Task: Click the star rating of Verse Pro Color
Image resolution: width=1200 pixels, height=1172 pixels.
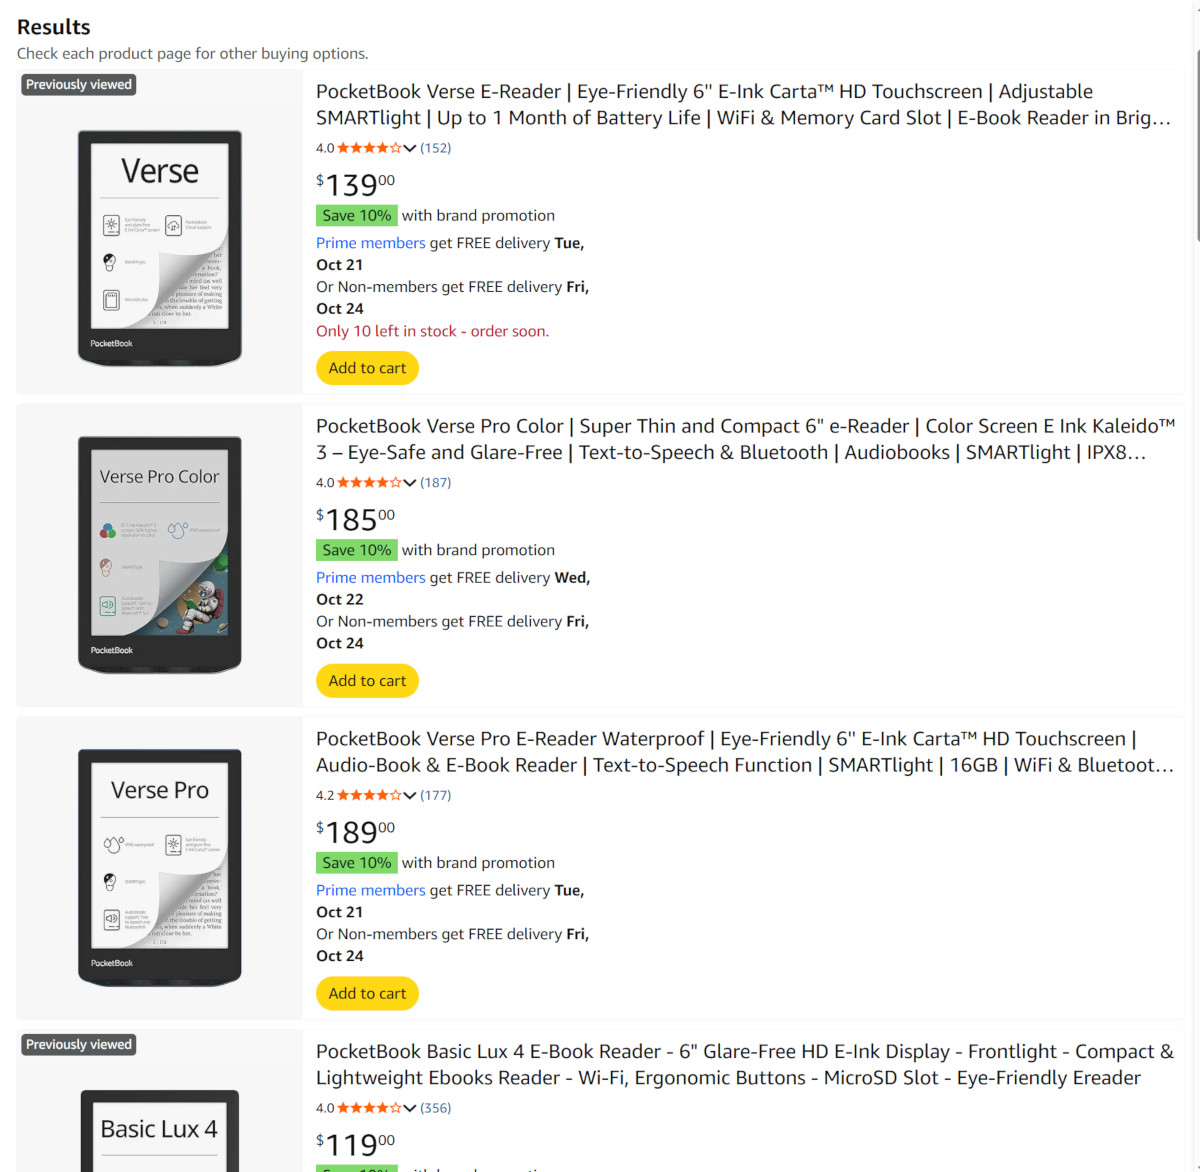Action: coord(369,483)
